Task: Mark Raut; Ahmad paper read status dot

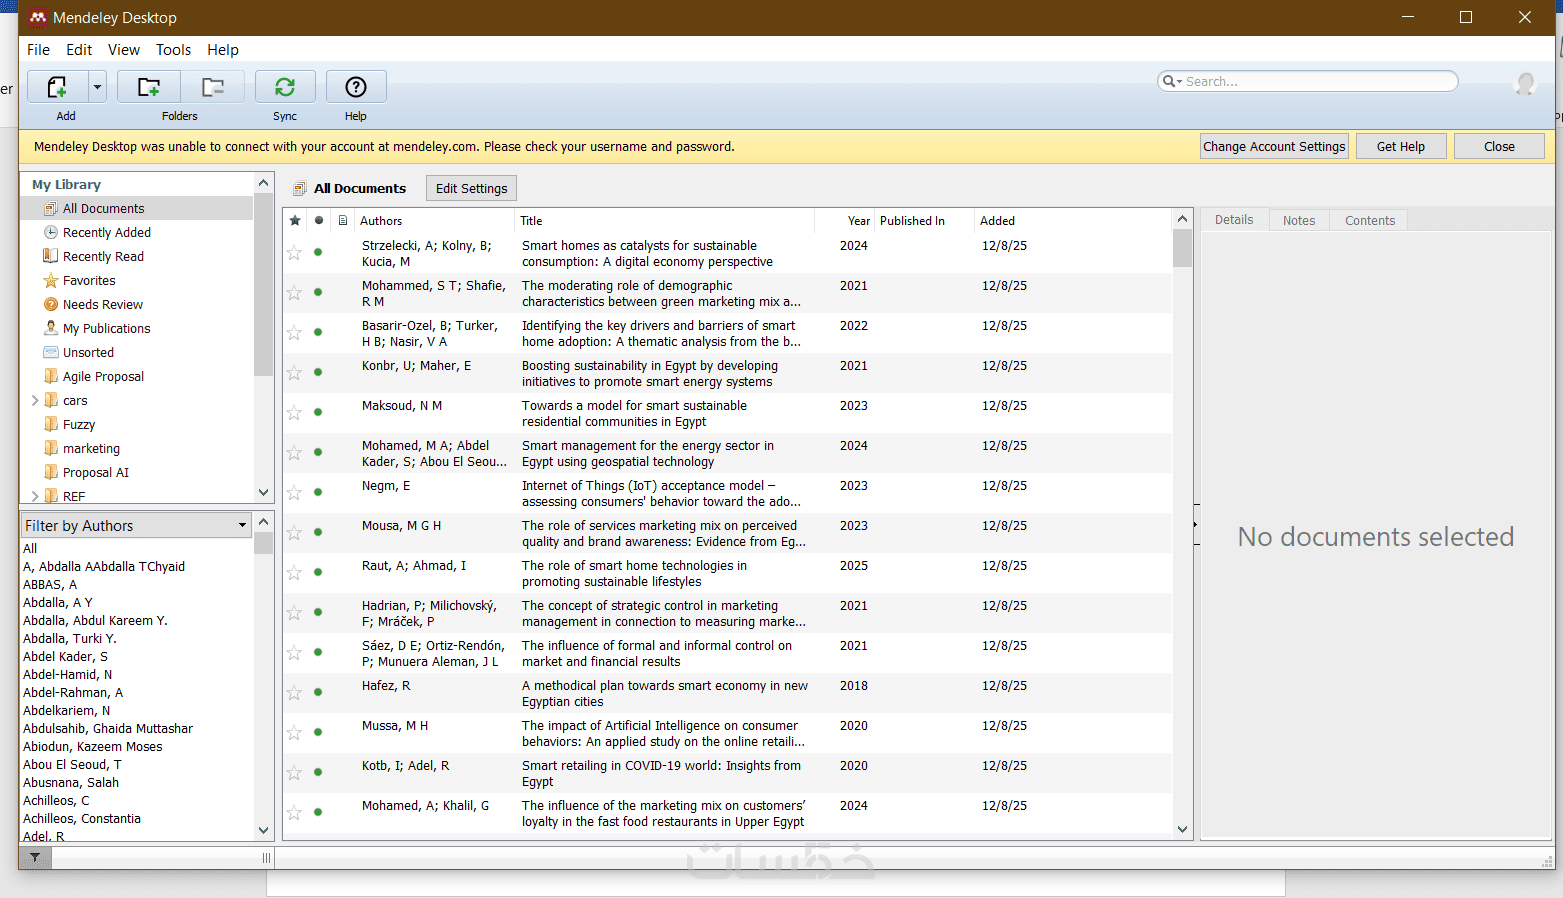Action: coord(318,572)
